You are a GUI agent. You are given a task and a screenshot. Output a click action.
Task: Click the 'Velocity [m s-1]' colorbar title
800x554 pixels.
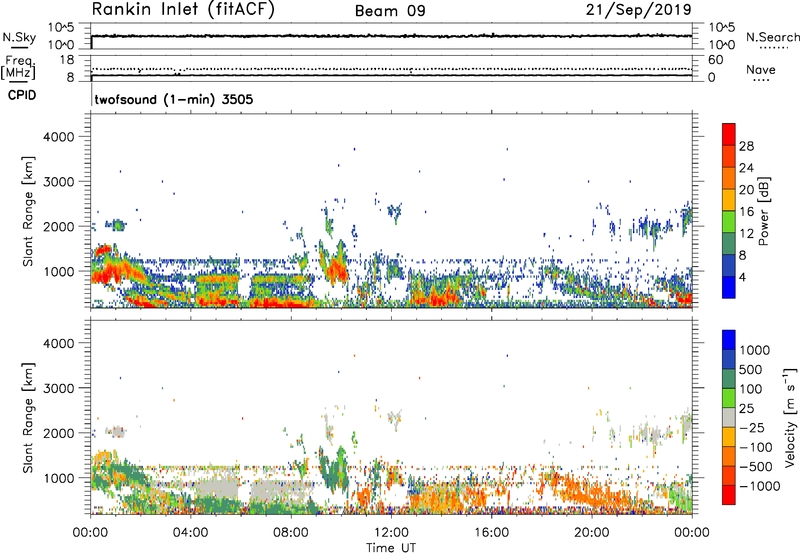click(790, 417)
